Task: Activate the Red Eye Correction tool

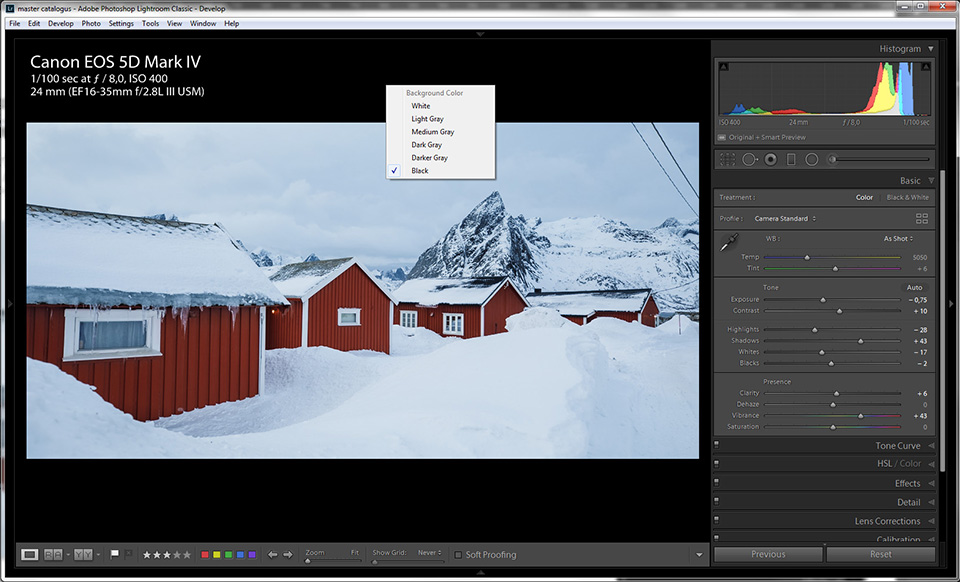Action: 771,160
